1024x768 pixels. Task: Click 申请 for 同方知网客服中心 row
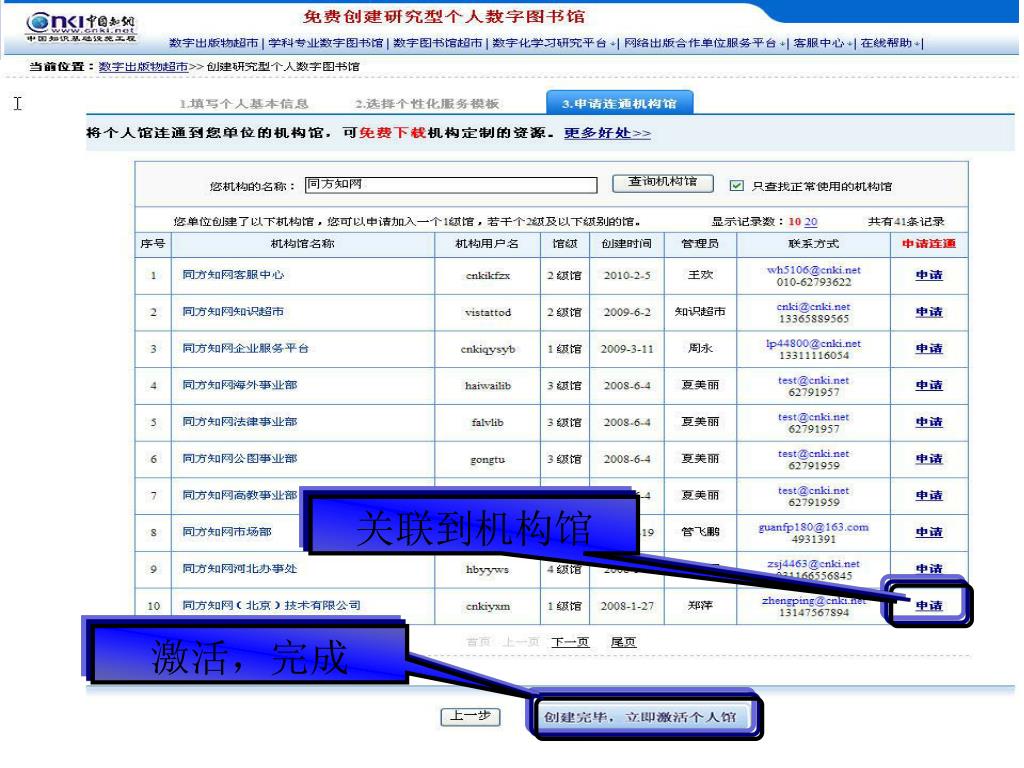click(929, 275)
